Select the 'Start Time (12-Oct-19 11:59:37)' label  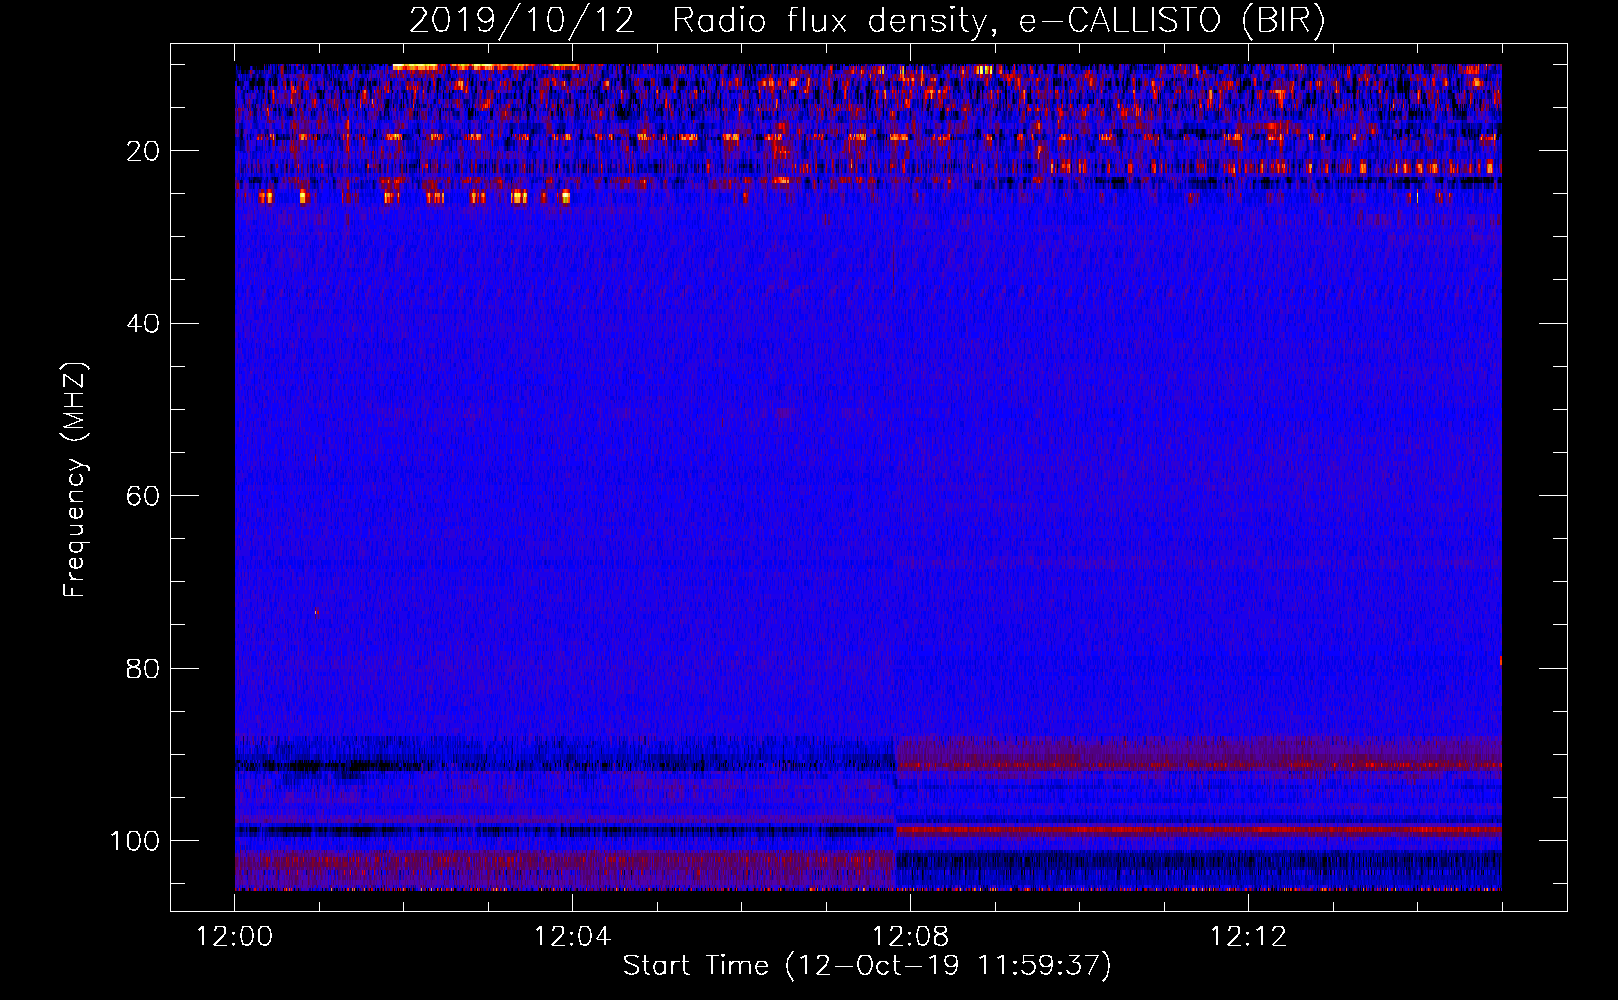coord(867,966)
